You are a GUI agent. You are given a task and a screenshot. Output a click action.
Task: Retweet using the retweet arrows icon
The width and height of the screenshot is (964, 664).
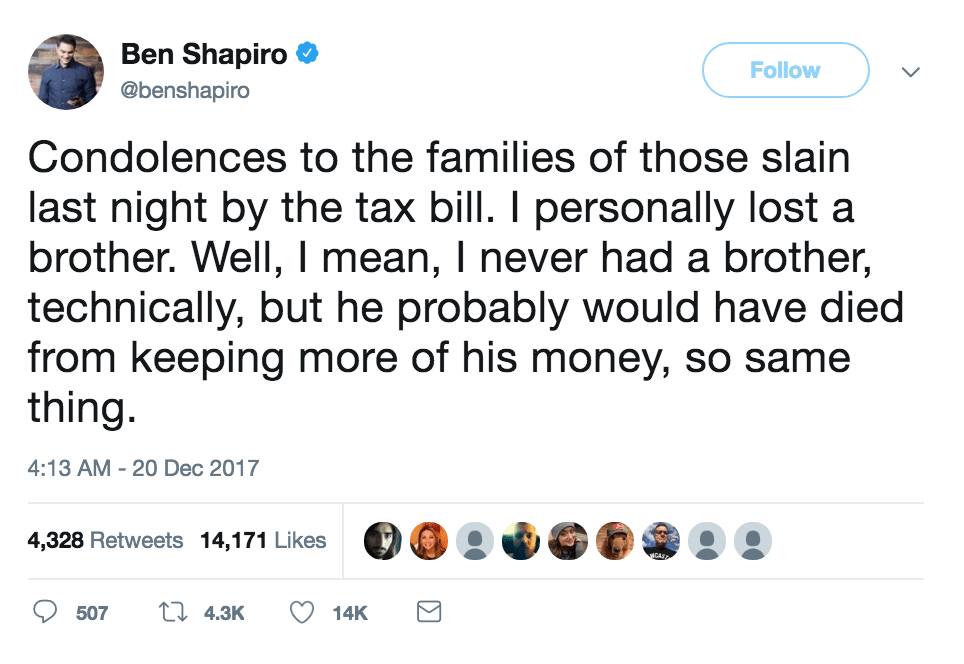point(173,612)
